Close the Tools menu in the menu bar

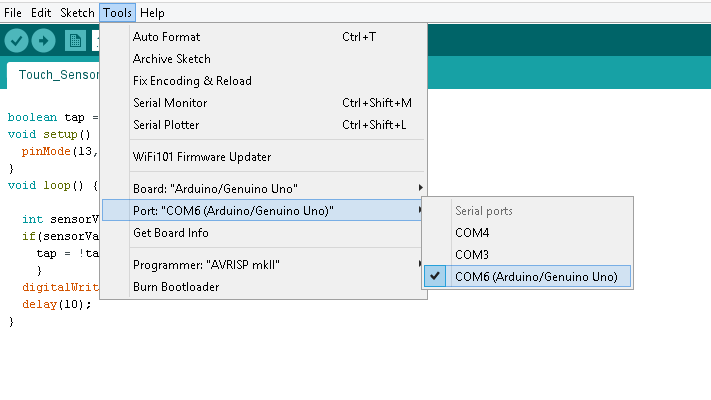tap(117, 13)
